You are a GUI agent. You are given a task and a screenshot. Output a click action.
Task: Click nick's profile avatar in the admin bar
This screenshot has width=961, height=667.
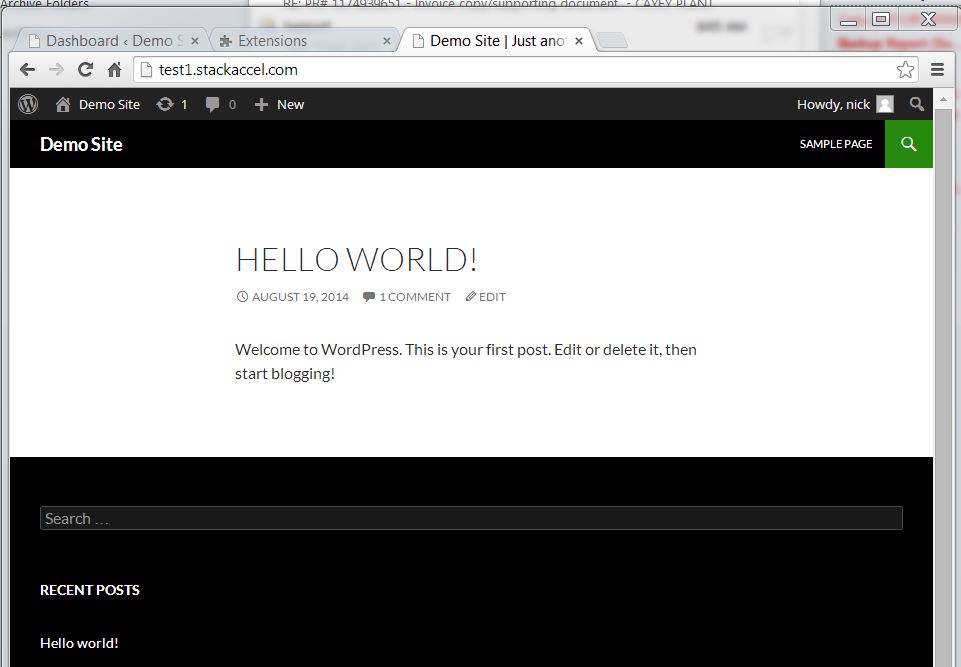pos(884,103)
